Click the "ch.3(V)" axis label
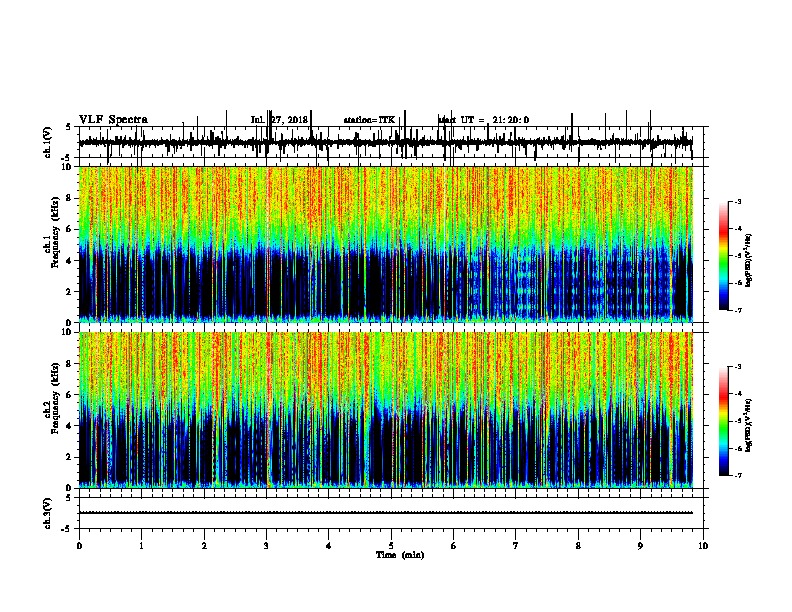Viewport: 792px width, 612px height. pos(47,513)
